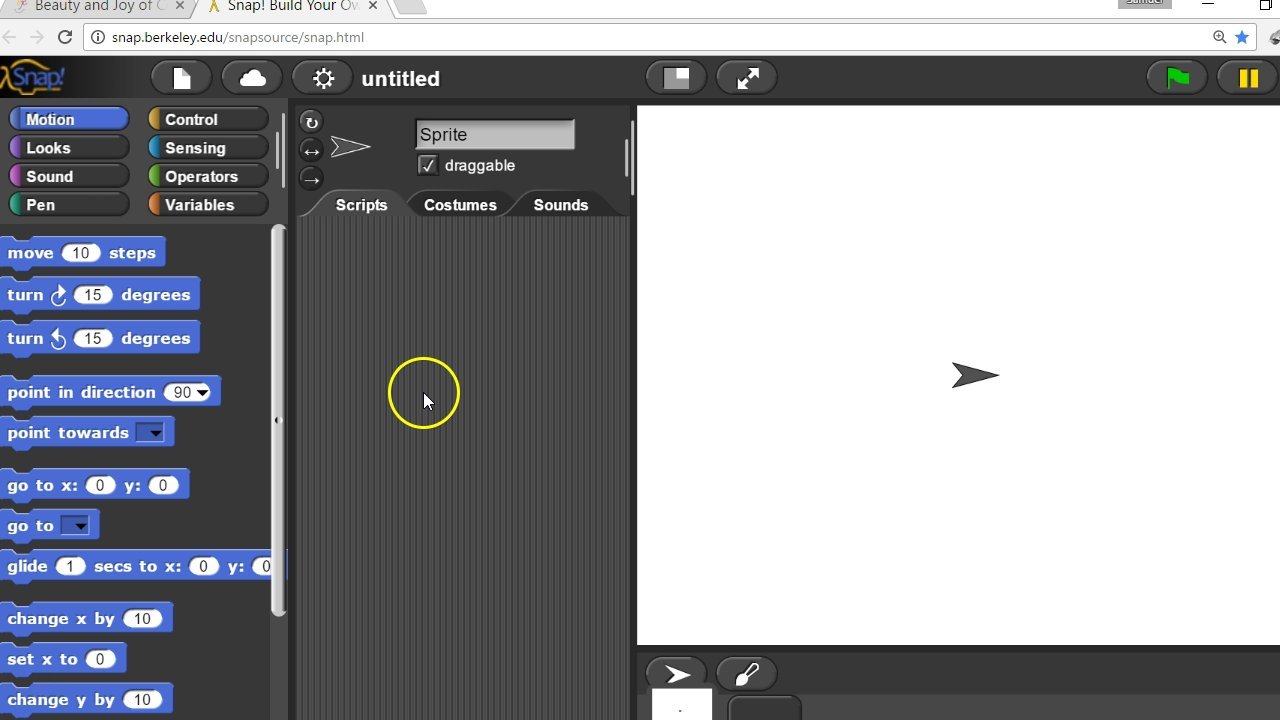Switch to the Costumes tab
Image resolution: width=1280 pixels, height=720 pixels.
[460, 204]
